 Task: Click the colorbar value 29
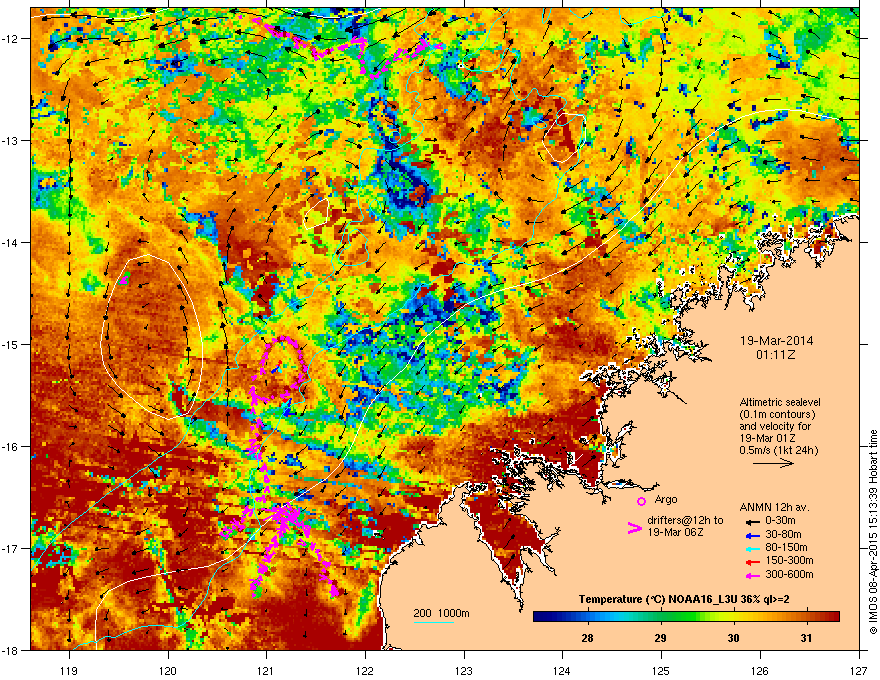660,638
